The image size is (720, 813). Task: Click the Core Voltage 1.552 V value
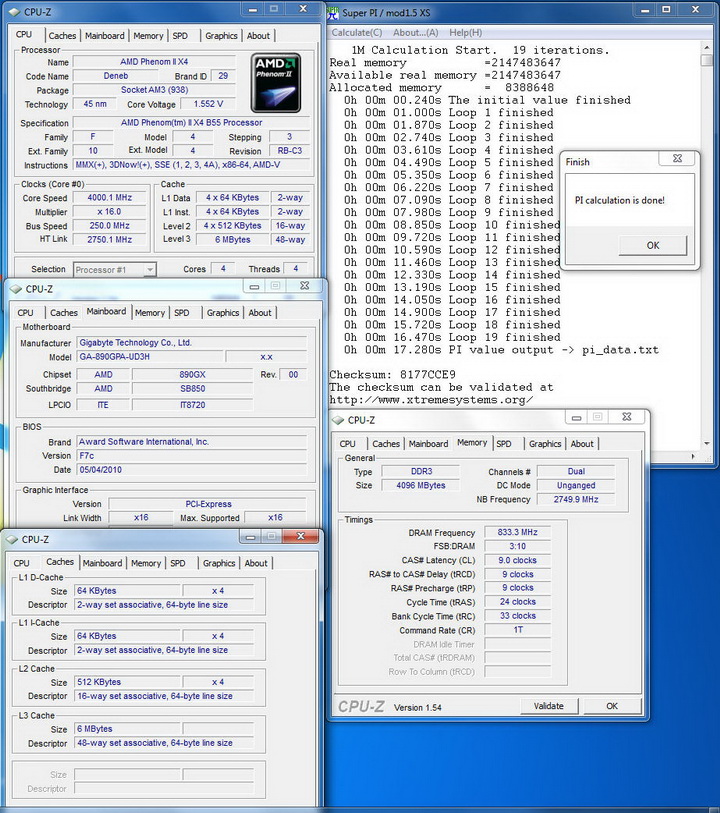click(208, 104)
